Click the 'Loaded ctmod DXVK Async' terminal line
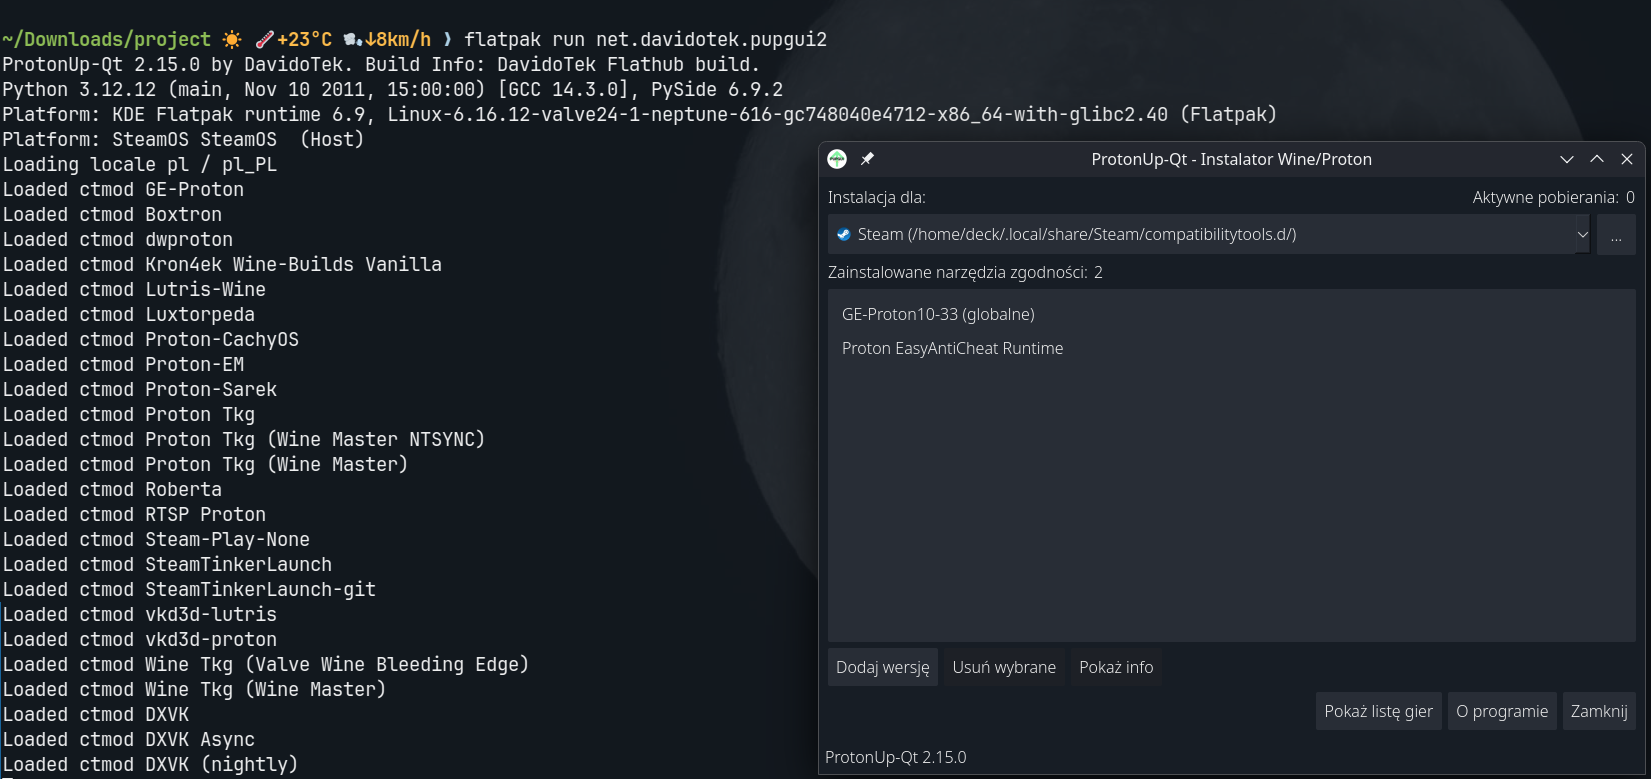The image size is (1651, 779). [129, 740]
